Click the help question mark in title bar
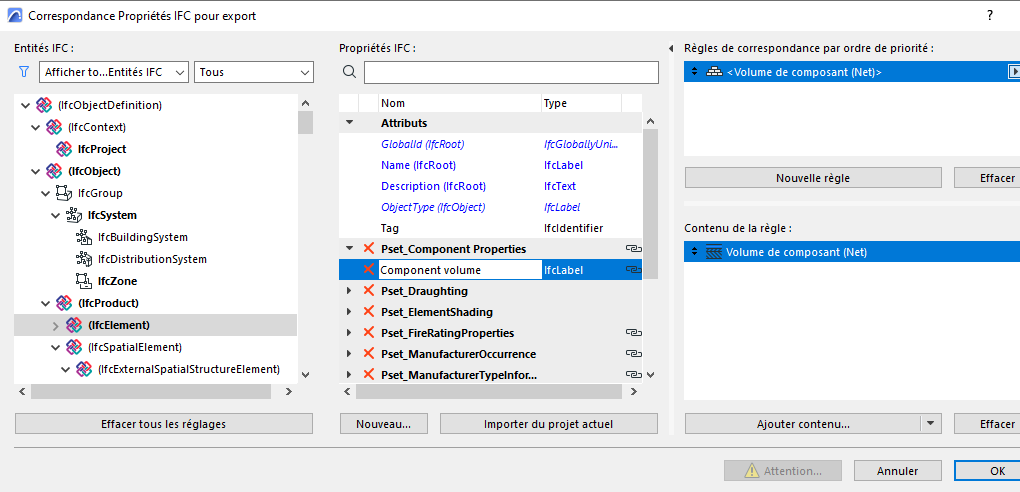The height and width of the screenshot is (492, 1020). click(x=990, y=15)
